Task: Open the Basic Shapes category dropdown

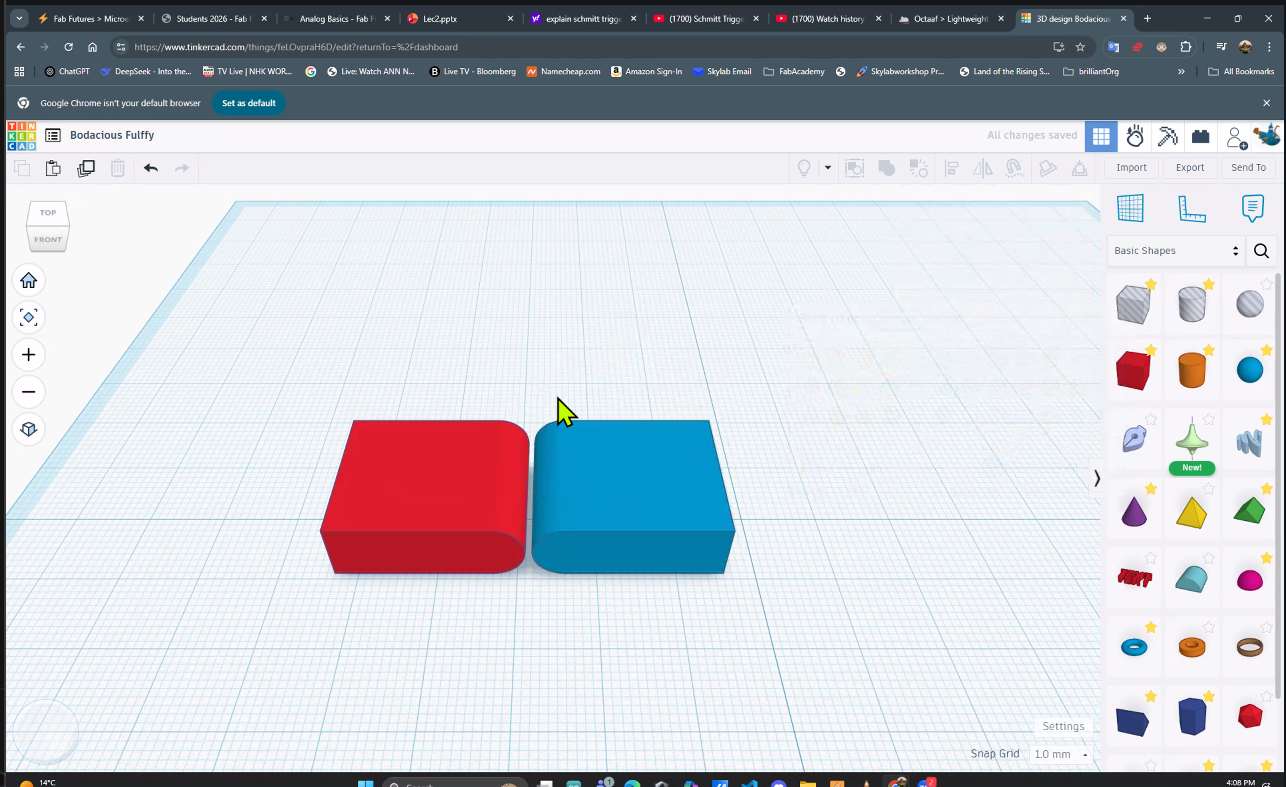Action: pyautogui.click(x=1176, y=251)
